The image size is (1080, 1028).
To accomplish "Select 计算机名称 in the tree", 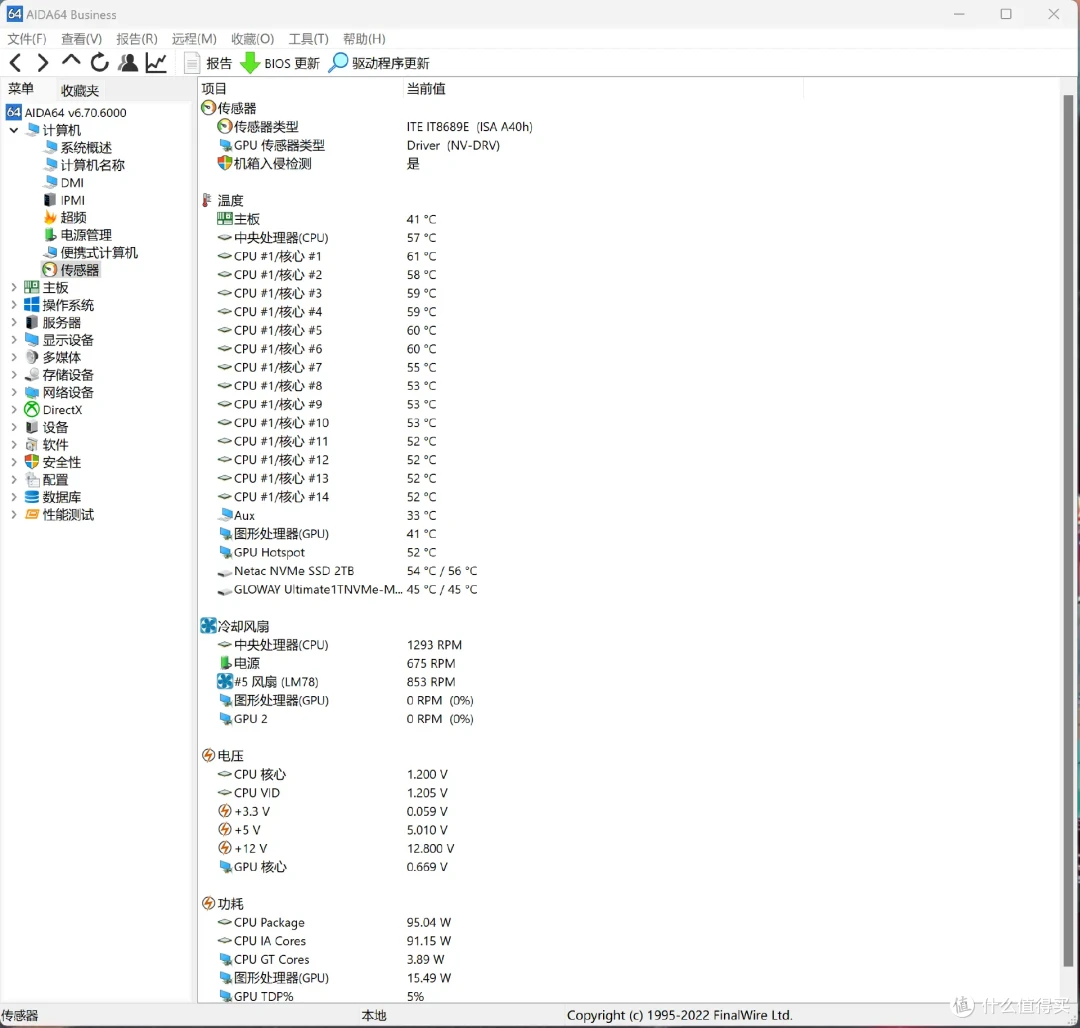I will pyautogui.click(x=84, y=165).
